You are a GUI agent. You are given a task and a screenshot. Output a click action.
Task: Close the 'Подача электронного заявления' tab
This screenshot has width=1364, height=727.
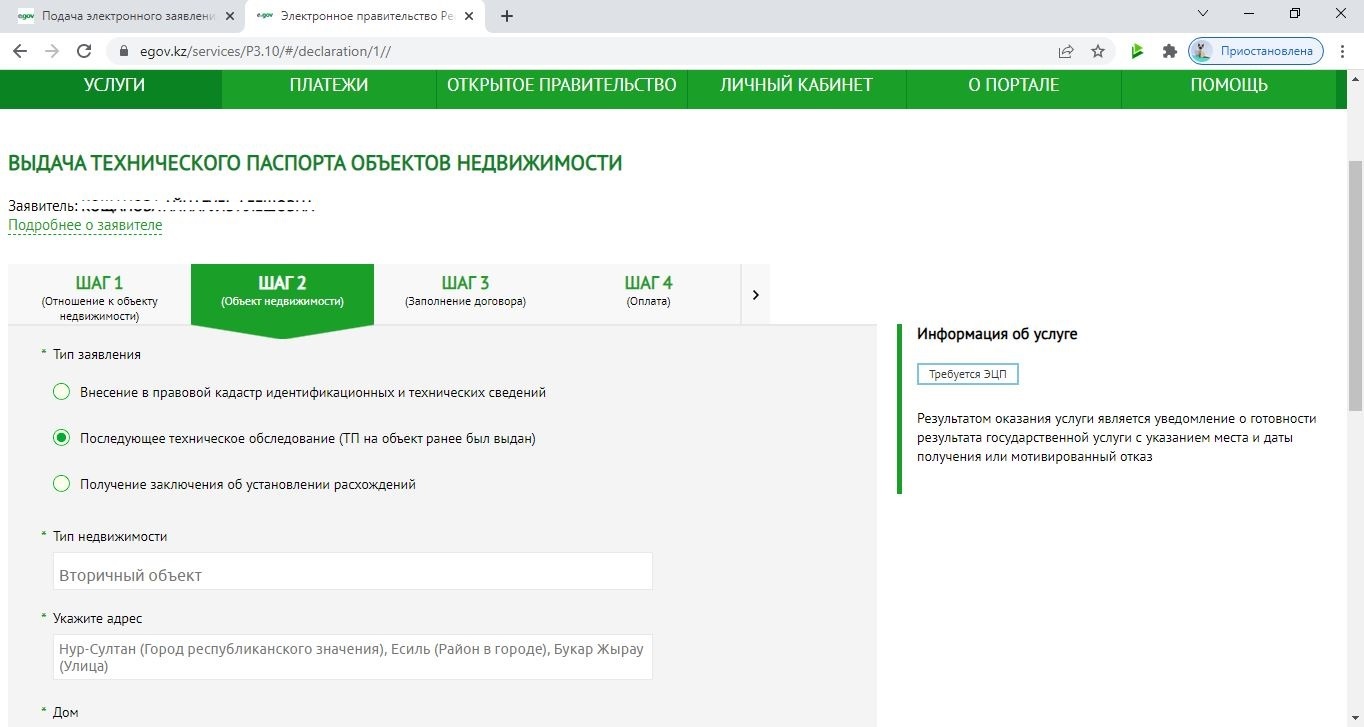click(x=229, y=16)
